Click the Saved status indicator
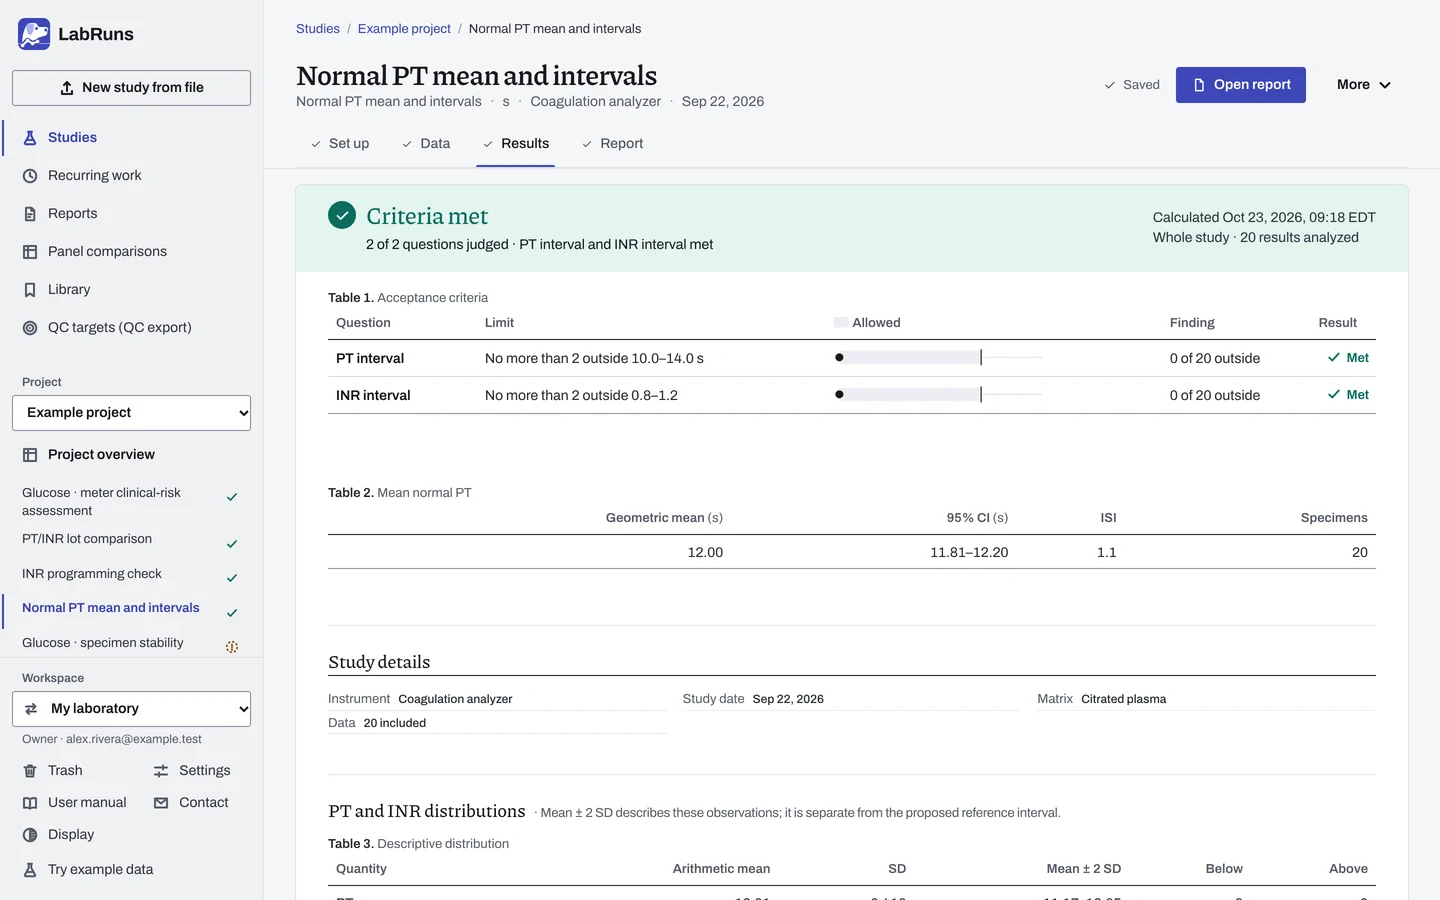Viewport: 1440px width, 900px height. coord(1132,85)
